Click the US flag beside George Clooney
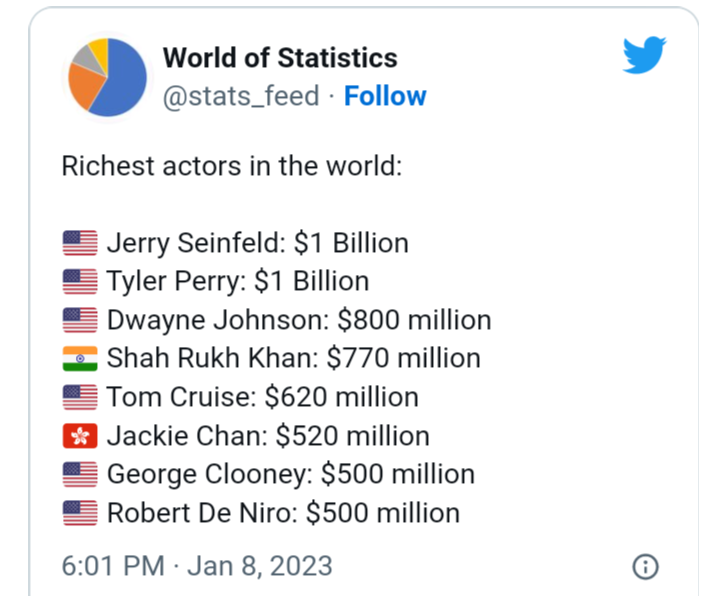 (x=80, y=474)
